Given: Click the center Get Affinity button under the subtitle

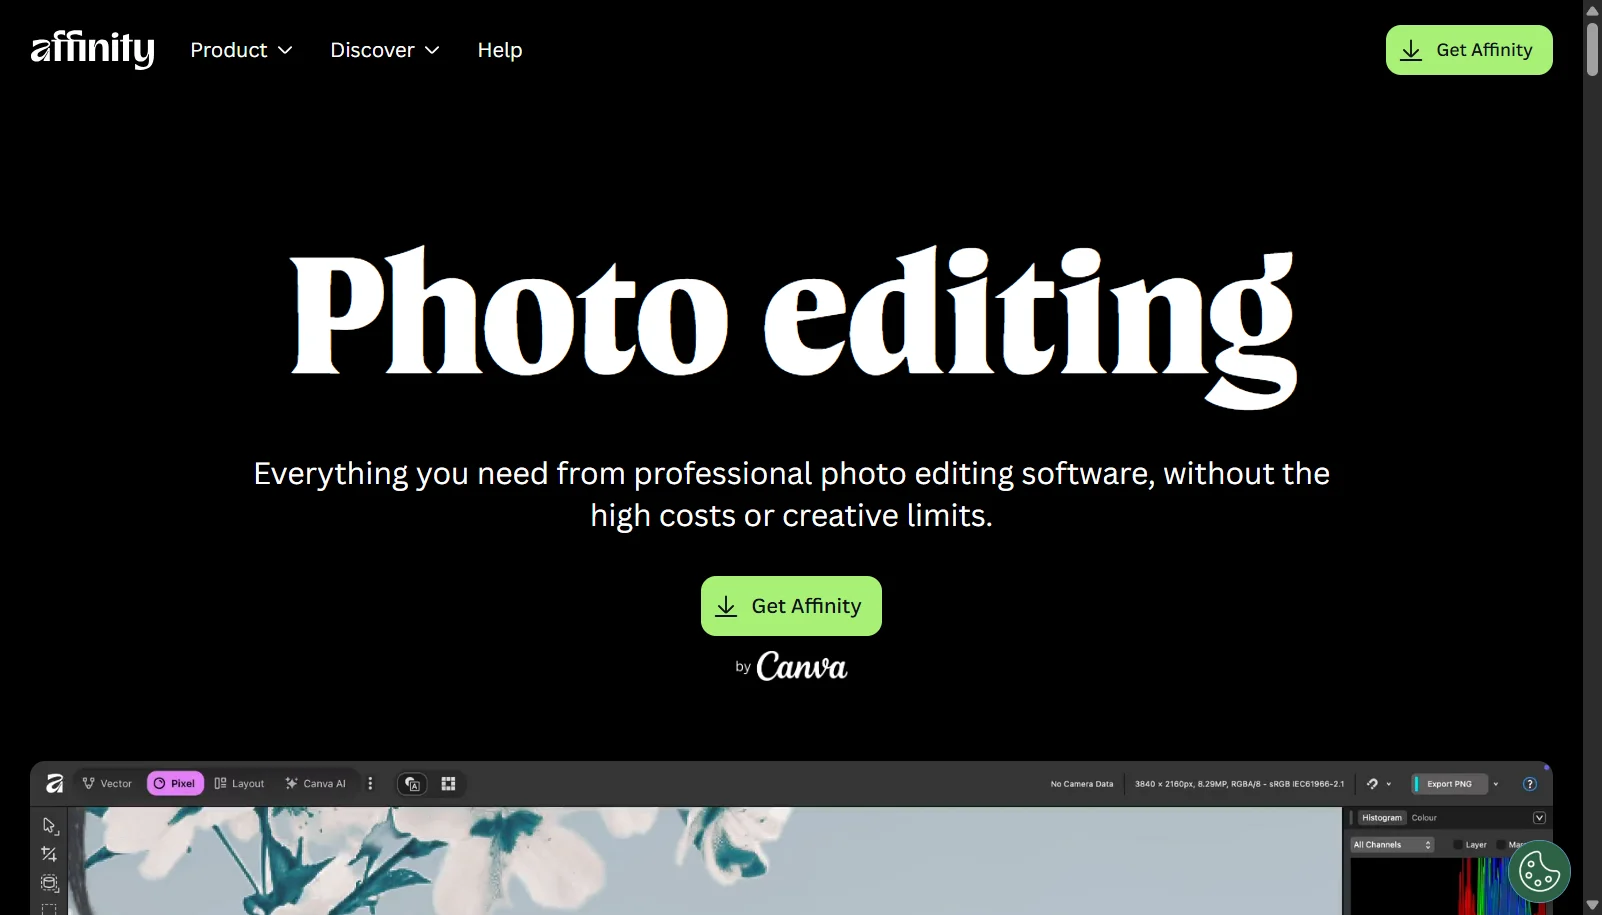Looking at the screenshot, I should tap(791, 606).
